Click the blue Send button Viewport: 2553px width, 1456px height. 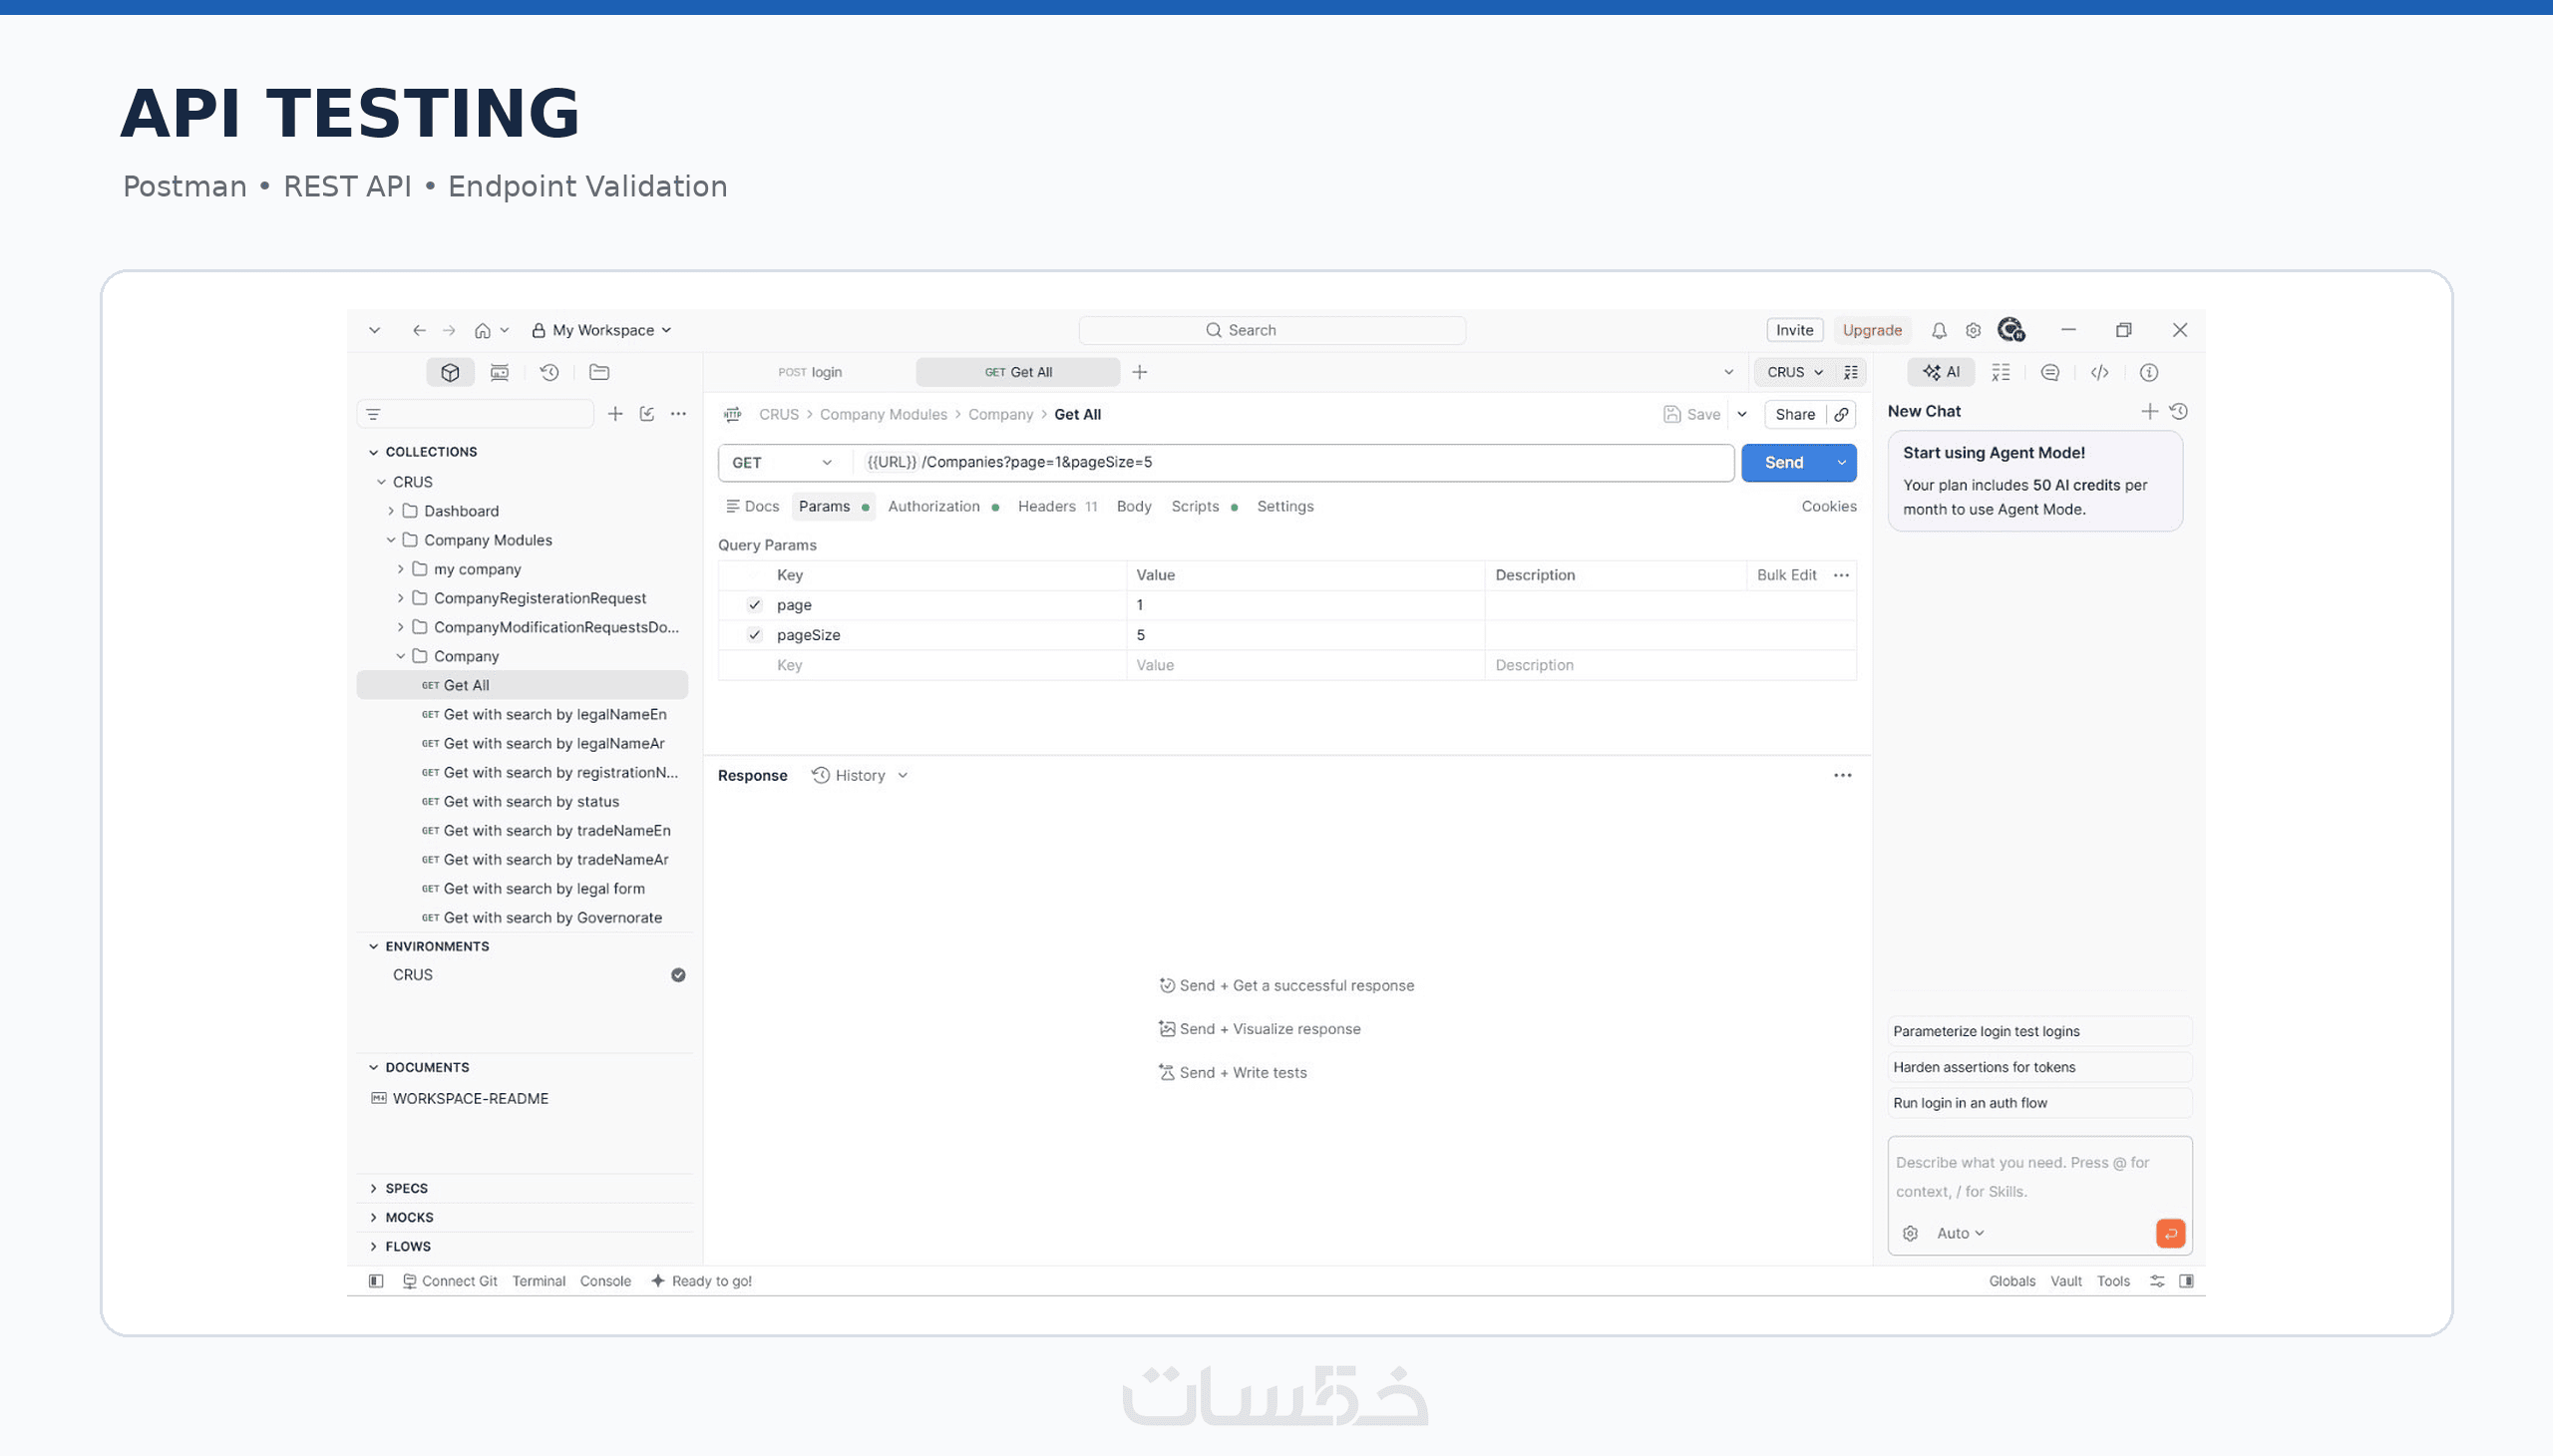[x=1783, y=462]
